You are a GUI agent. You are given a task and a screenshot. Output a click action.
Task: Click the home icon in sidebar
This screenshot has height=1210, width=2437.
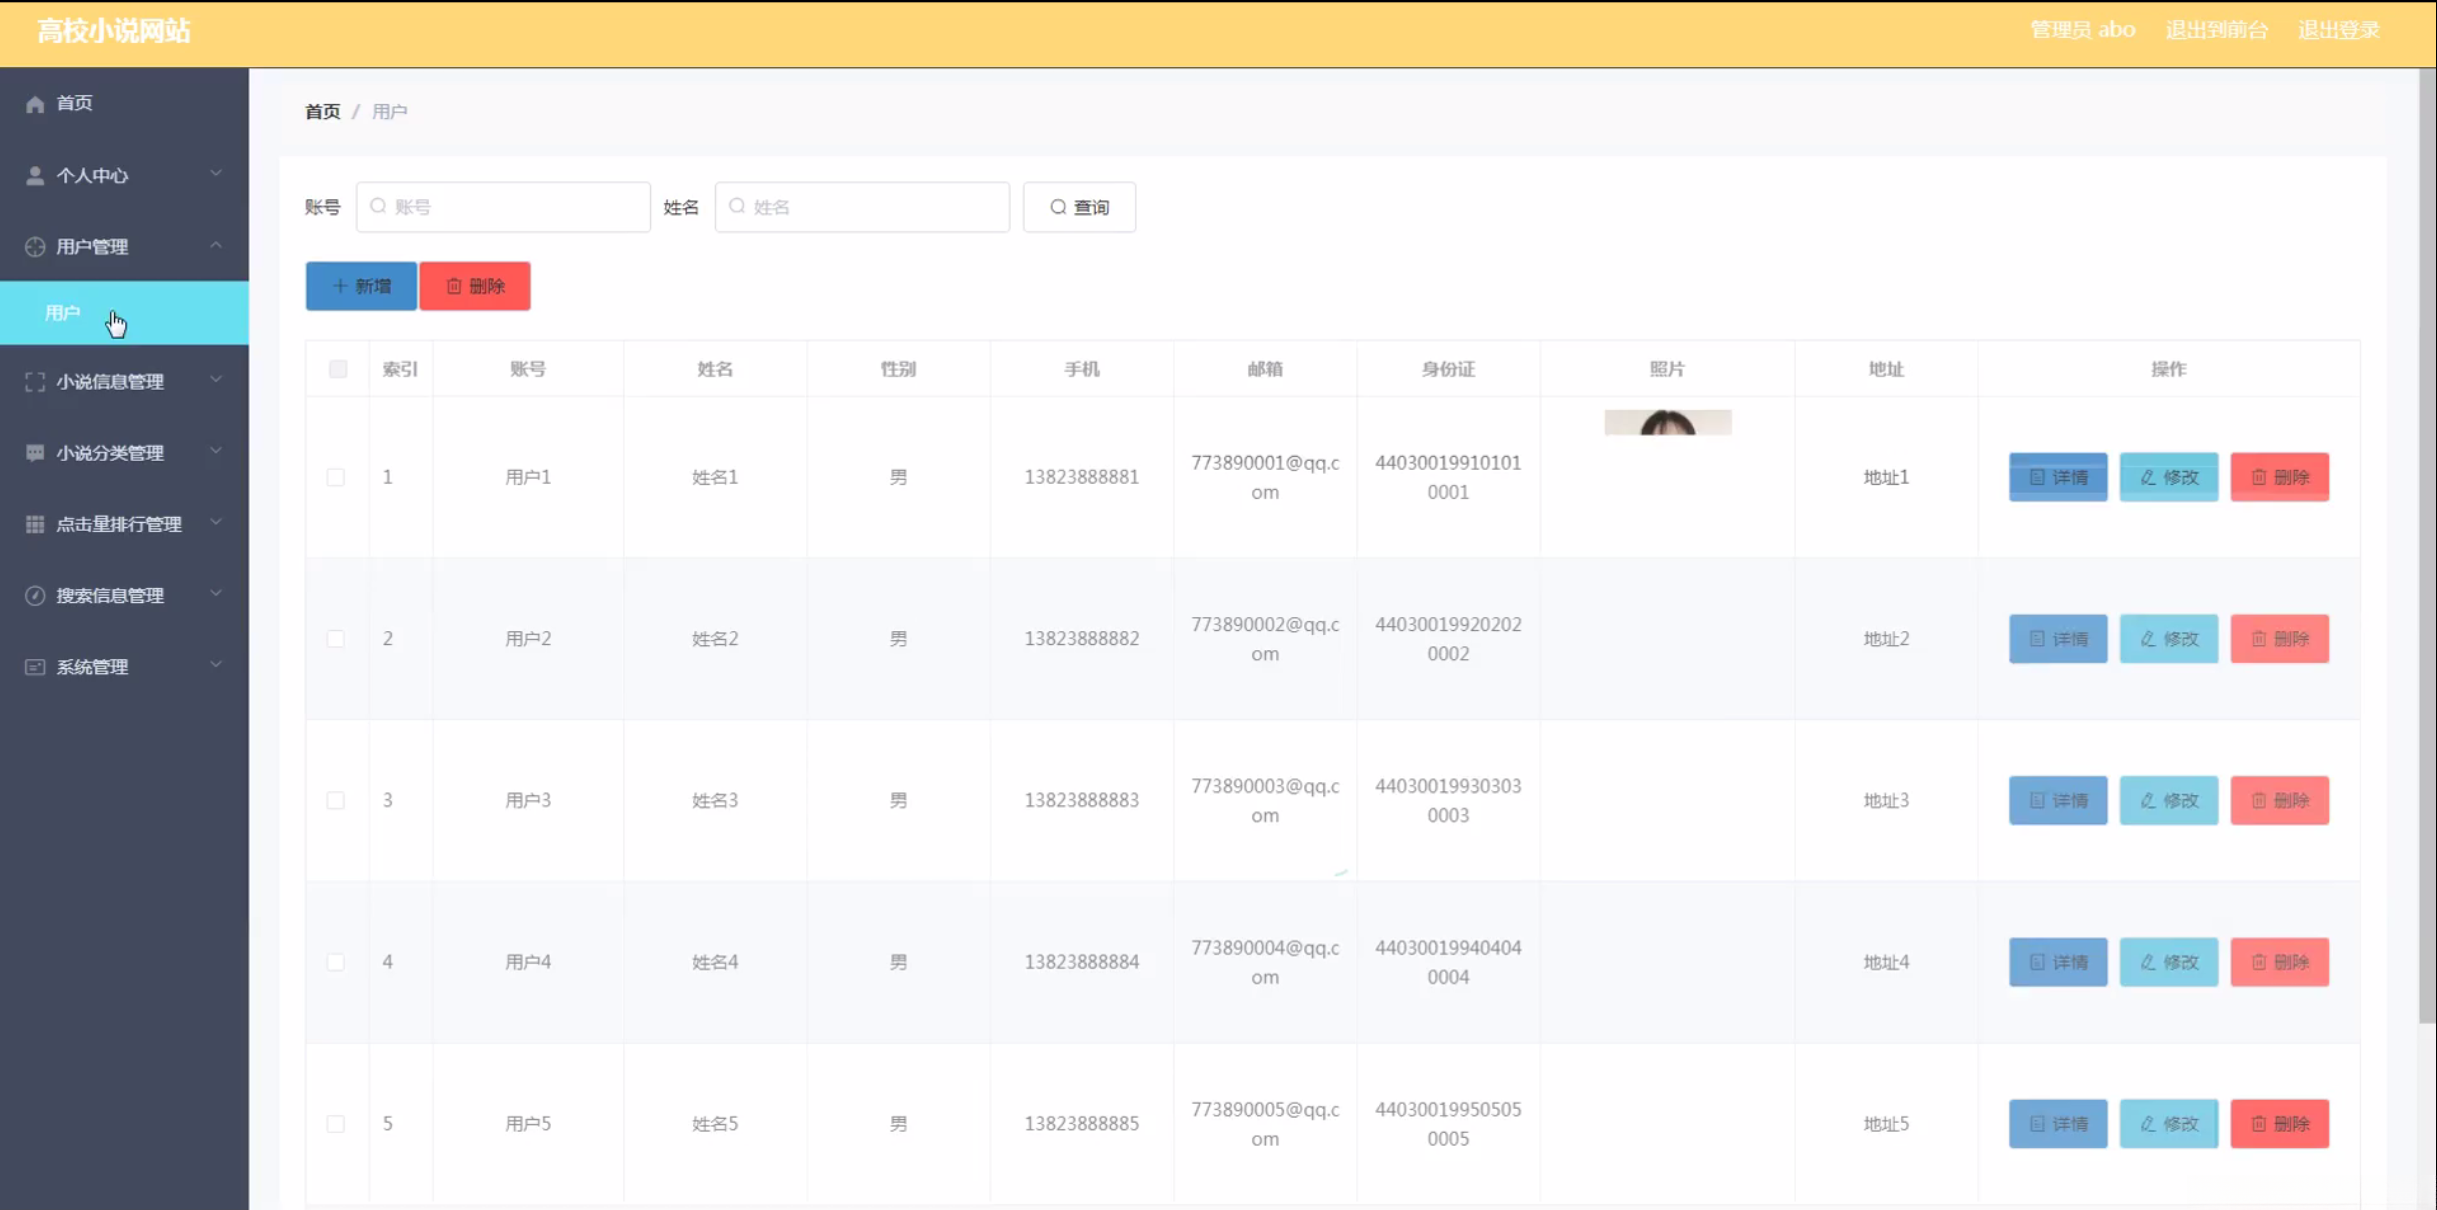[x=35, y=104]
